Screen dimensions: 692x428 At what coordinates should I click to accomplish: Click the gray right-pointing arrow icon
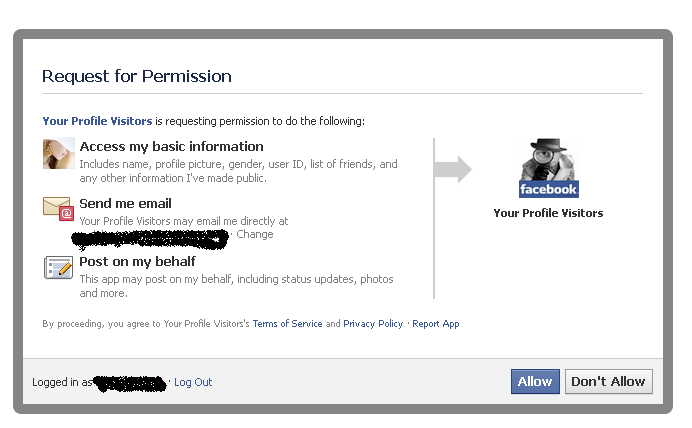tap(453, 169)
